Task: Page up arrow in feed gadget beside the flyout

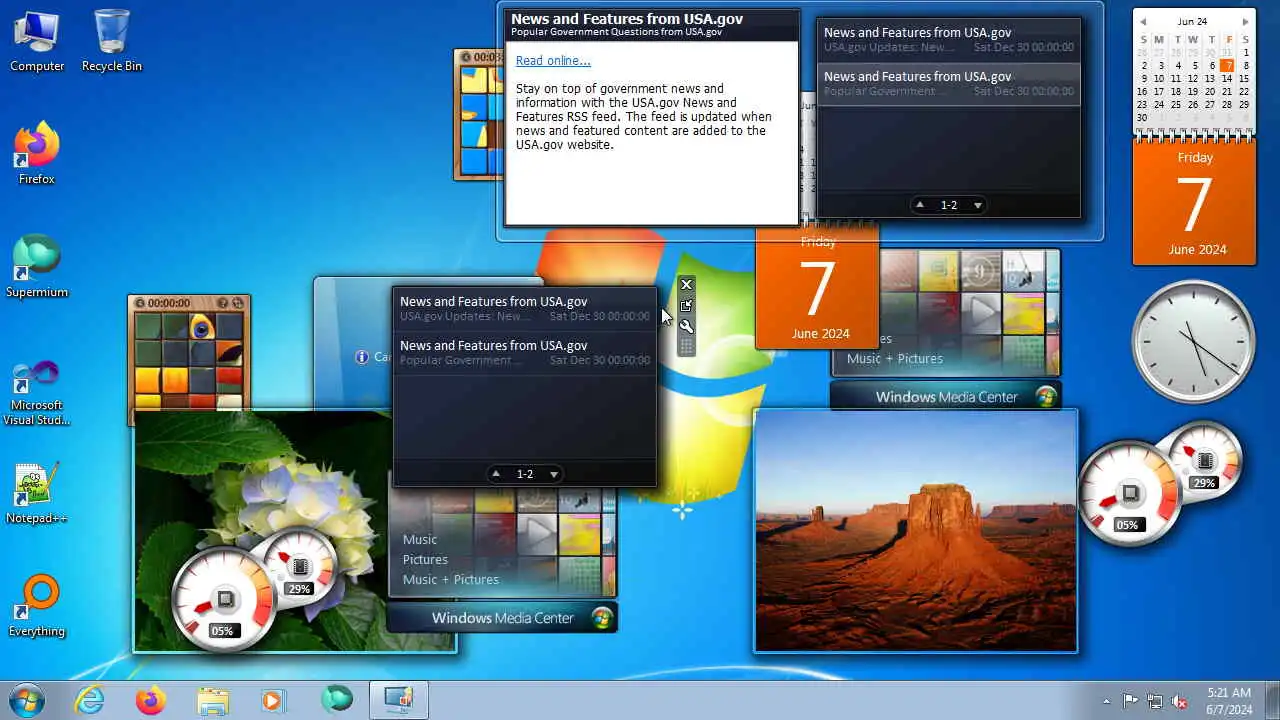Action: (x=920, y=205)
